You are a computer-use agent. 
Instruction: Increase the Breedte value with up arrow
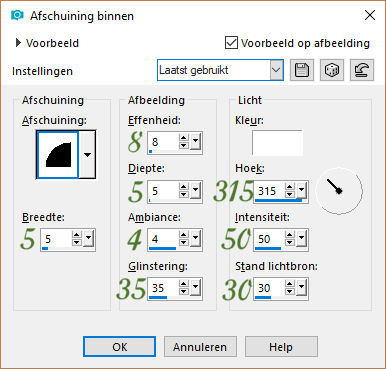(x=77, y=235)
